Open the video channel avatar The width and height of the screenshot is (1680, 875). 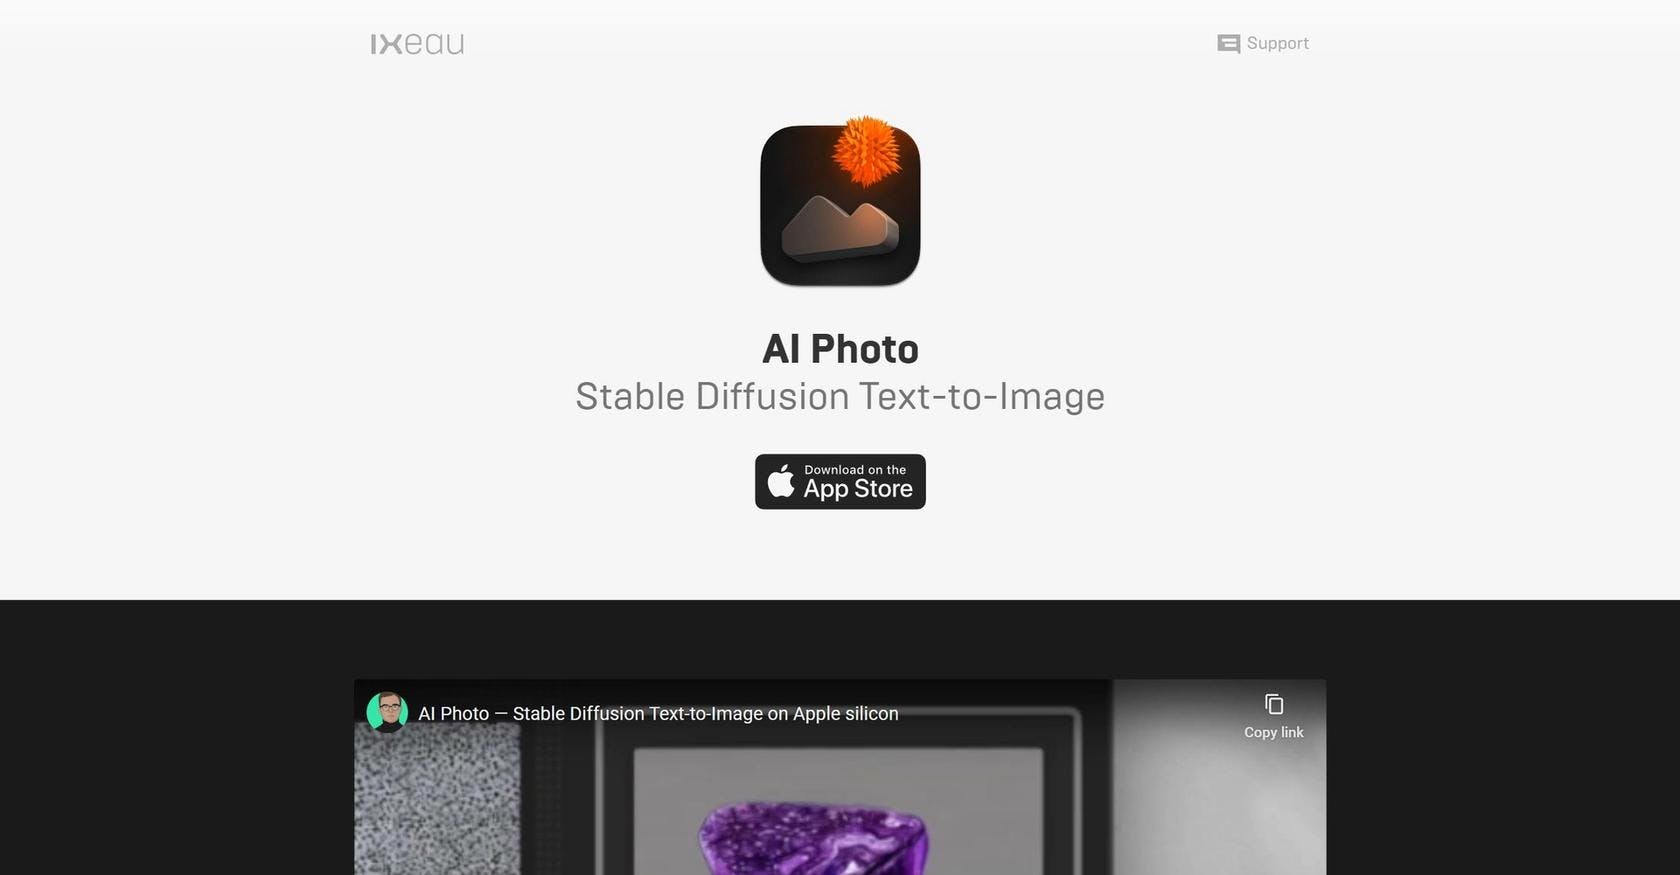click(387, 713)
